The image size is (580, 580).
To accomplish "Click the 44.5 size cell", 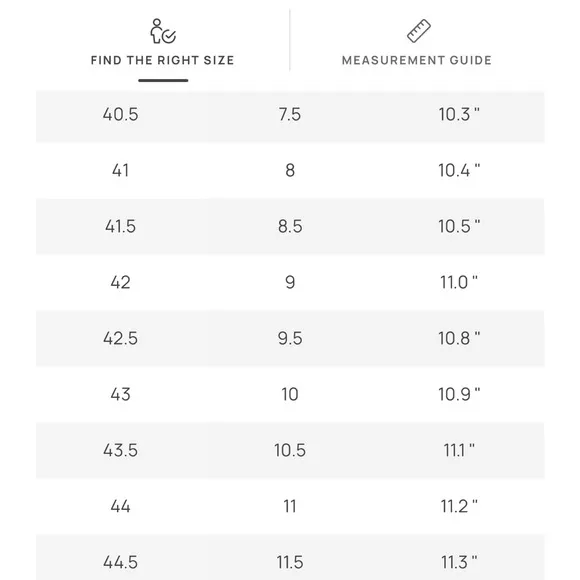I will pos(121,562).
